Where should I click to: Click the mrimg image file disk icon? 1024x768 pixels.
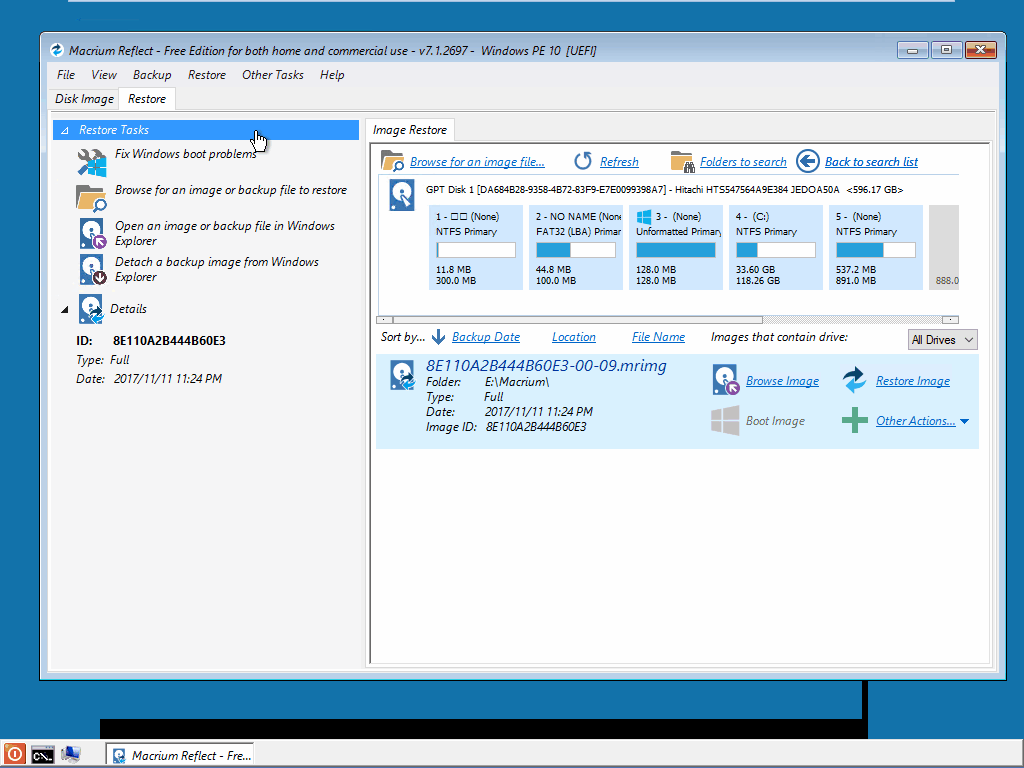(402, 376)
